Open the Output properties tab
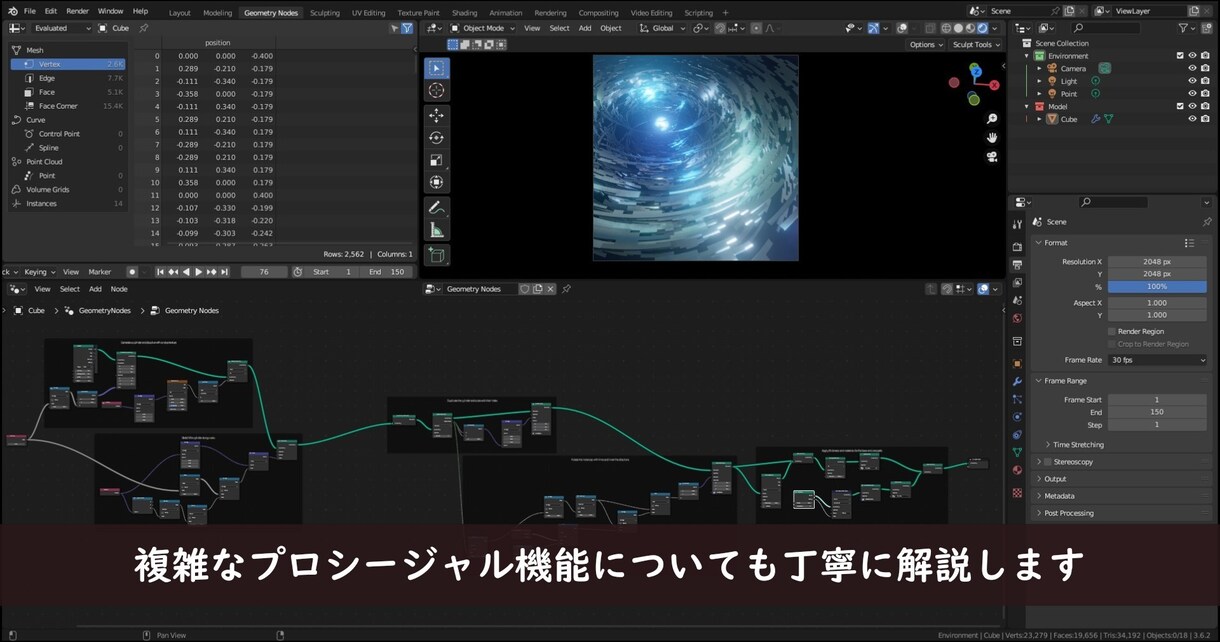This screenshot has width=1220, height=642. point(1017,265)
